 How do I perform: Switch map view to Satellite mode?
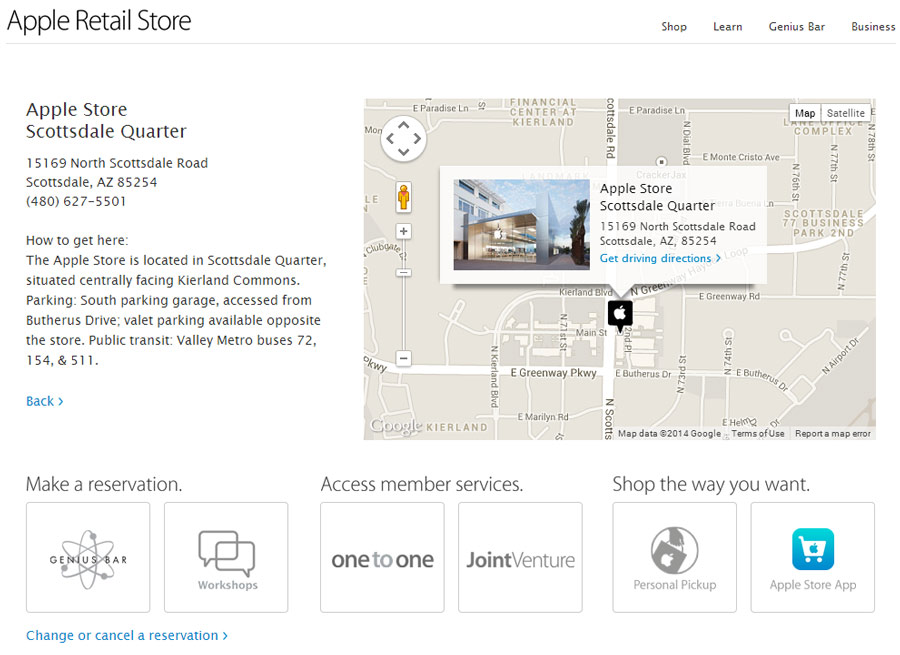[845, 113]
